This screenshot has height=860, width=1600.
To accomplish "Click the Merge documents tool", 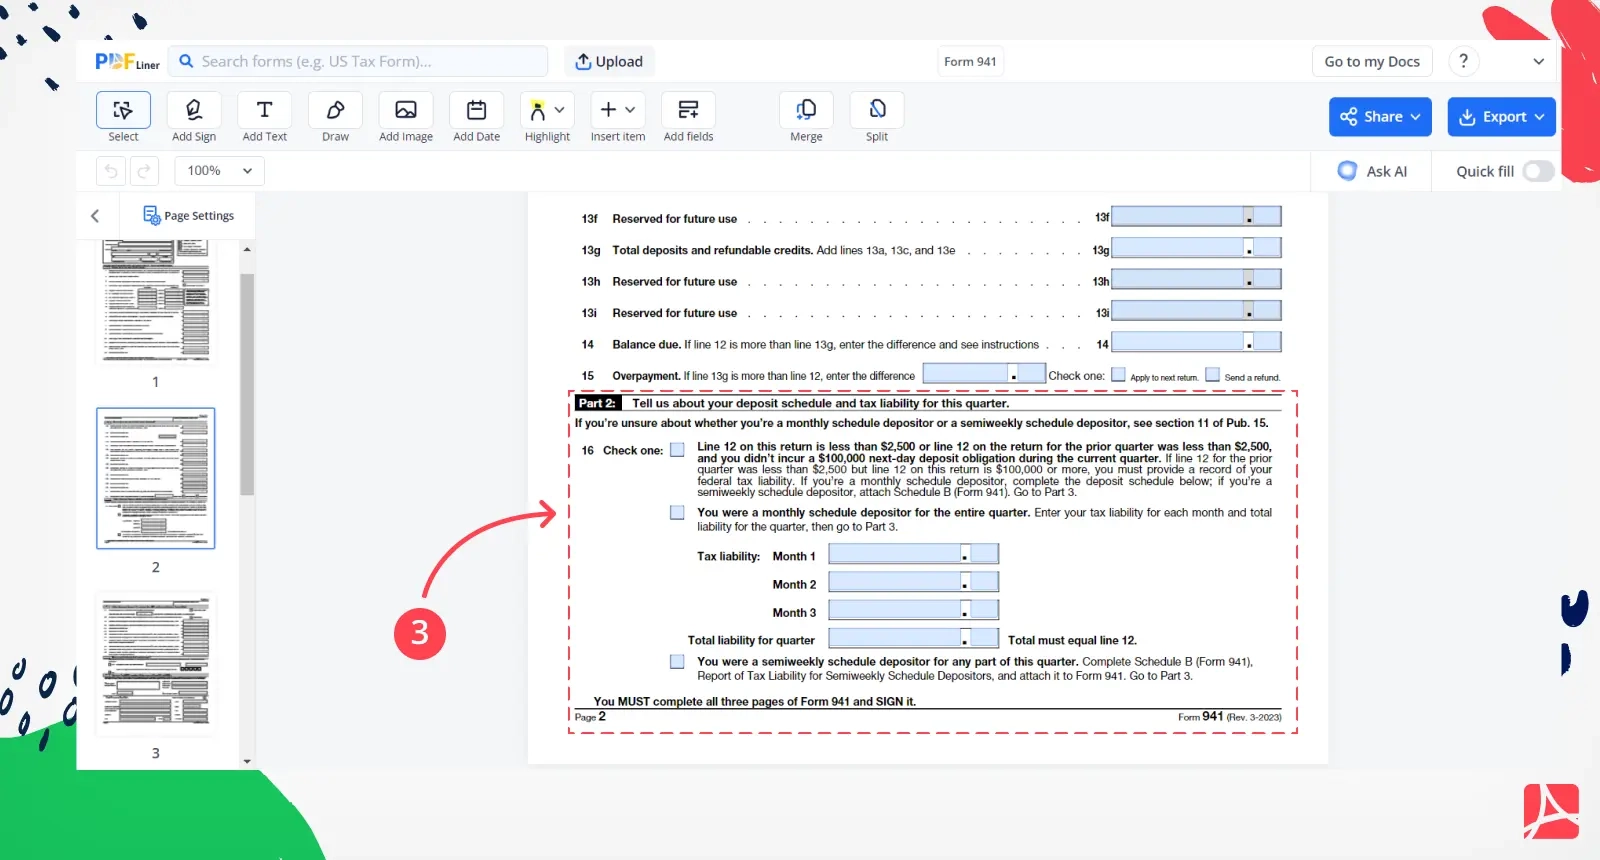I will coord(806,110).
